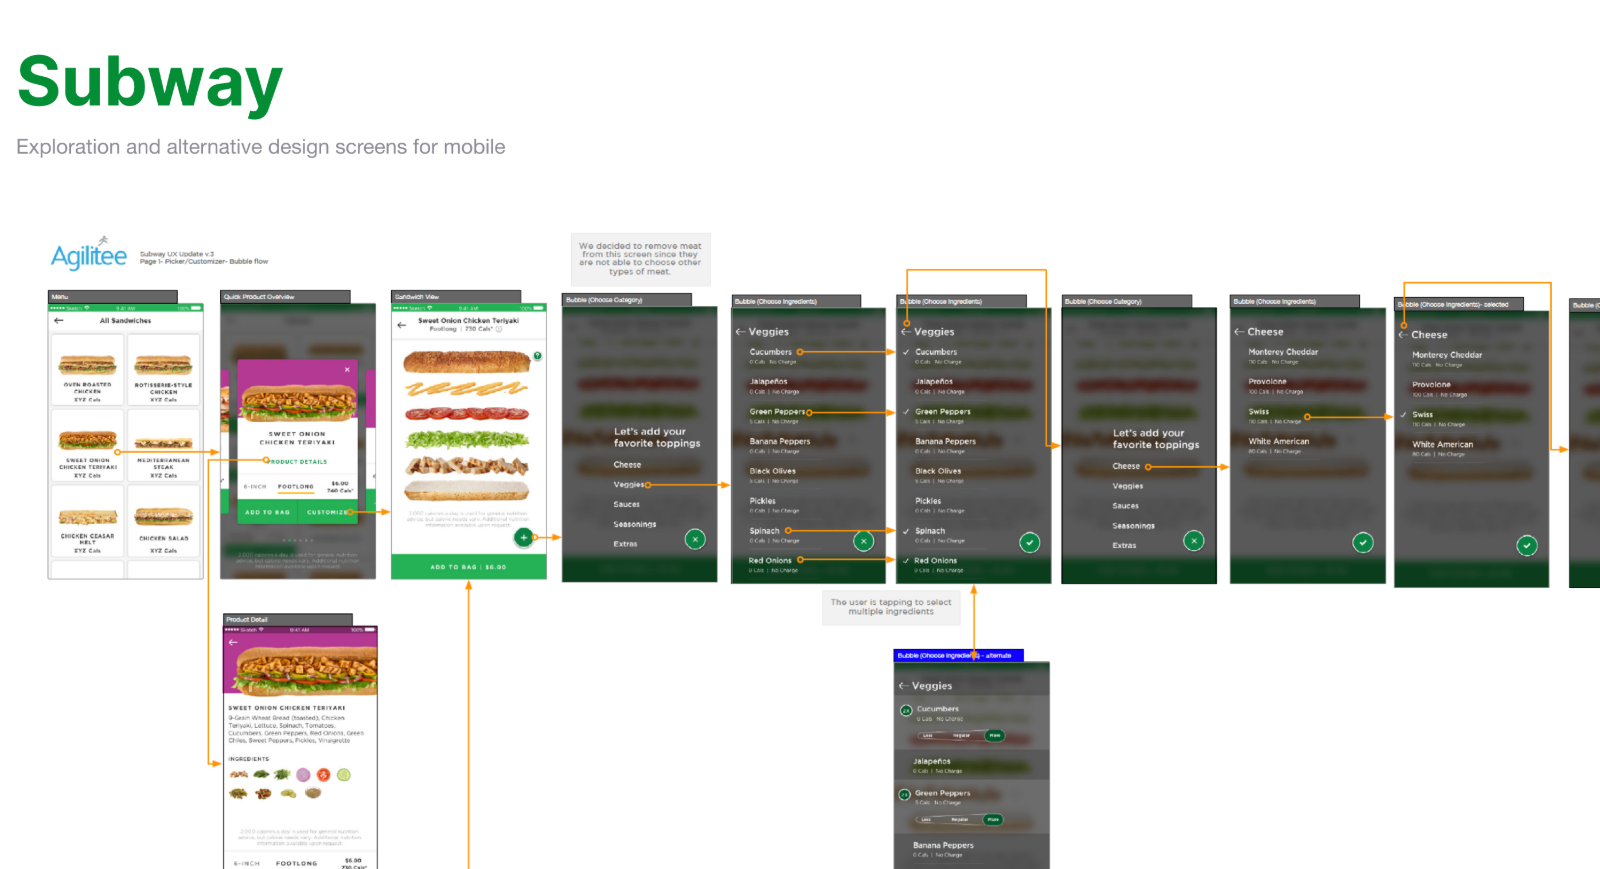Image resolution: width=1600 pixels, height=869 pixels.
Task: Tap ADD TO BAG on overview card
Action: coord(267,512)
